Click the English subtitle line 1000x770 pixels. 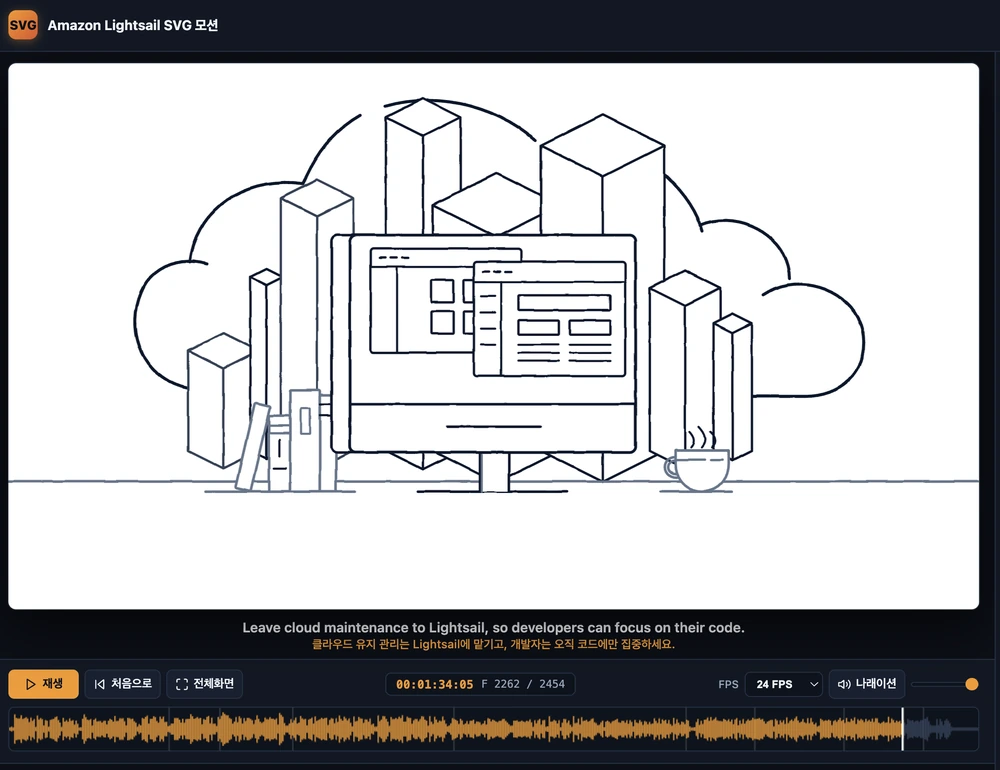[493, 628]
